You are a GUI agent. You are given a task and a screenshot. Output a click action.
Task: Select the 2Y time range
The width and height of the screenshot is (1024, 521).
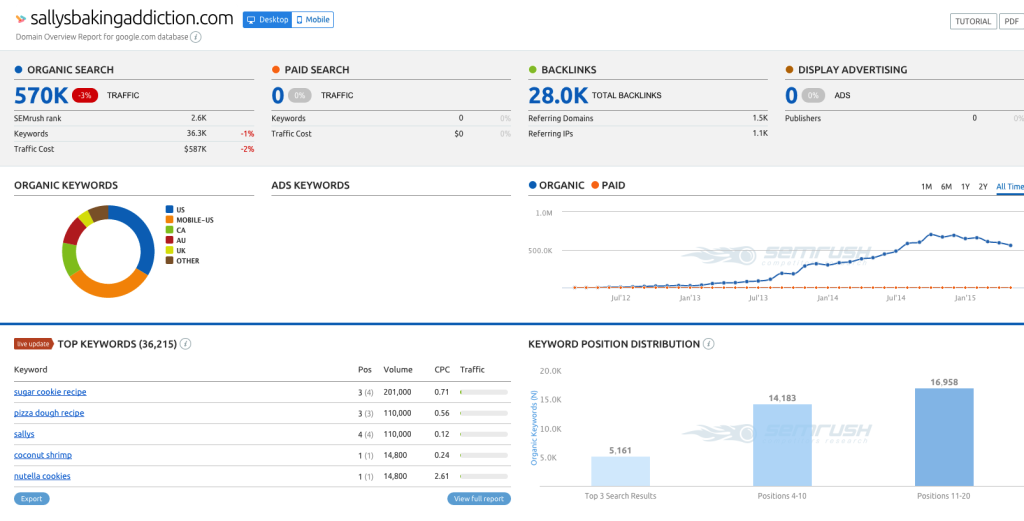983,187
